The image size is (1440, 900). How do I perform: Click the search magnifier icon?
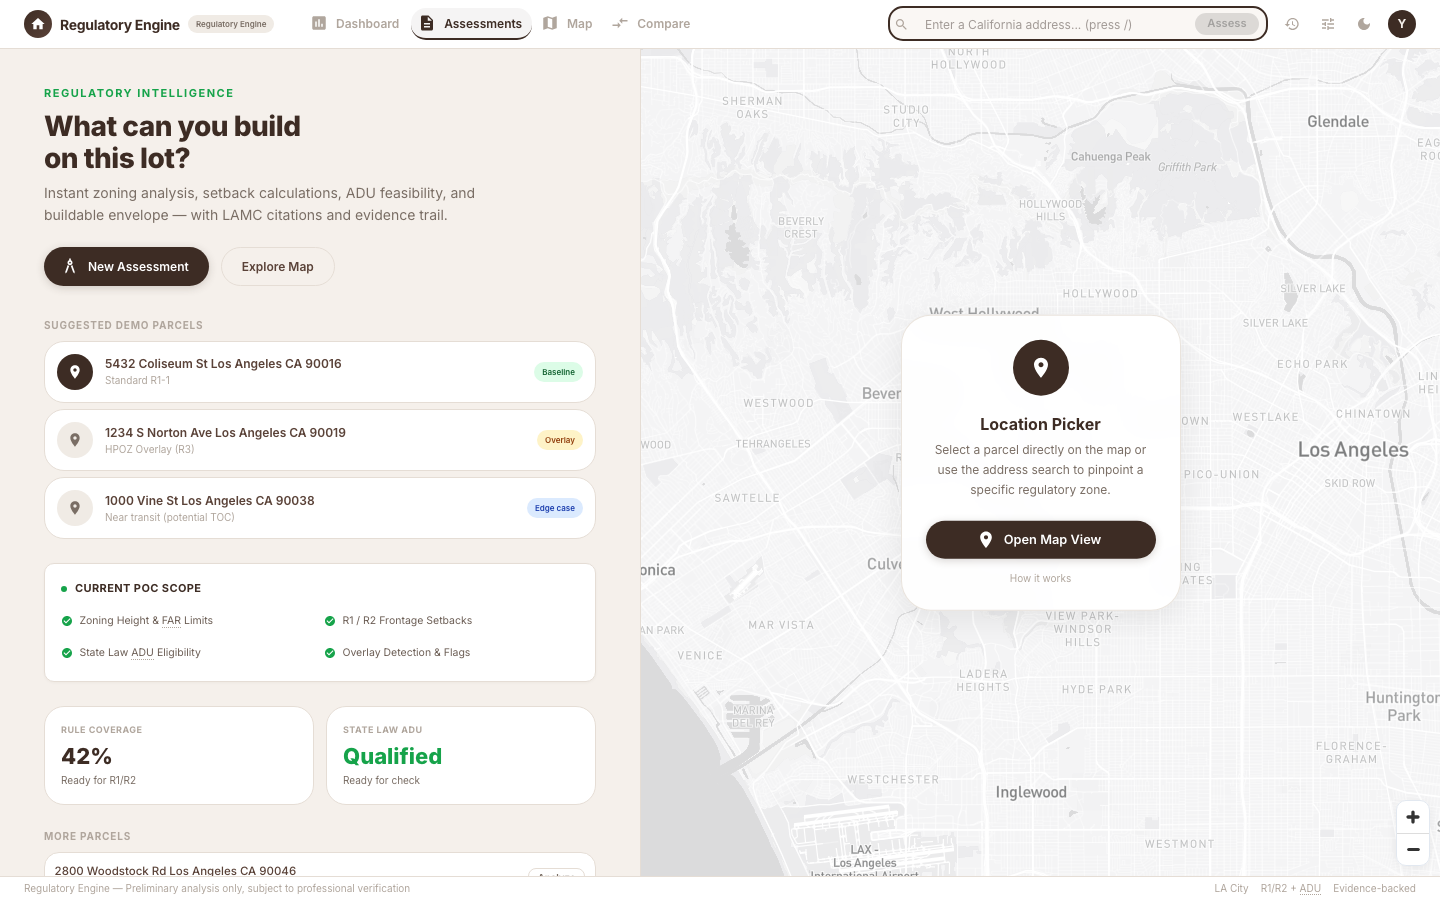point(902,24)
